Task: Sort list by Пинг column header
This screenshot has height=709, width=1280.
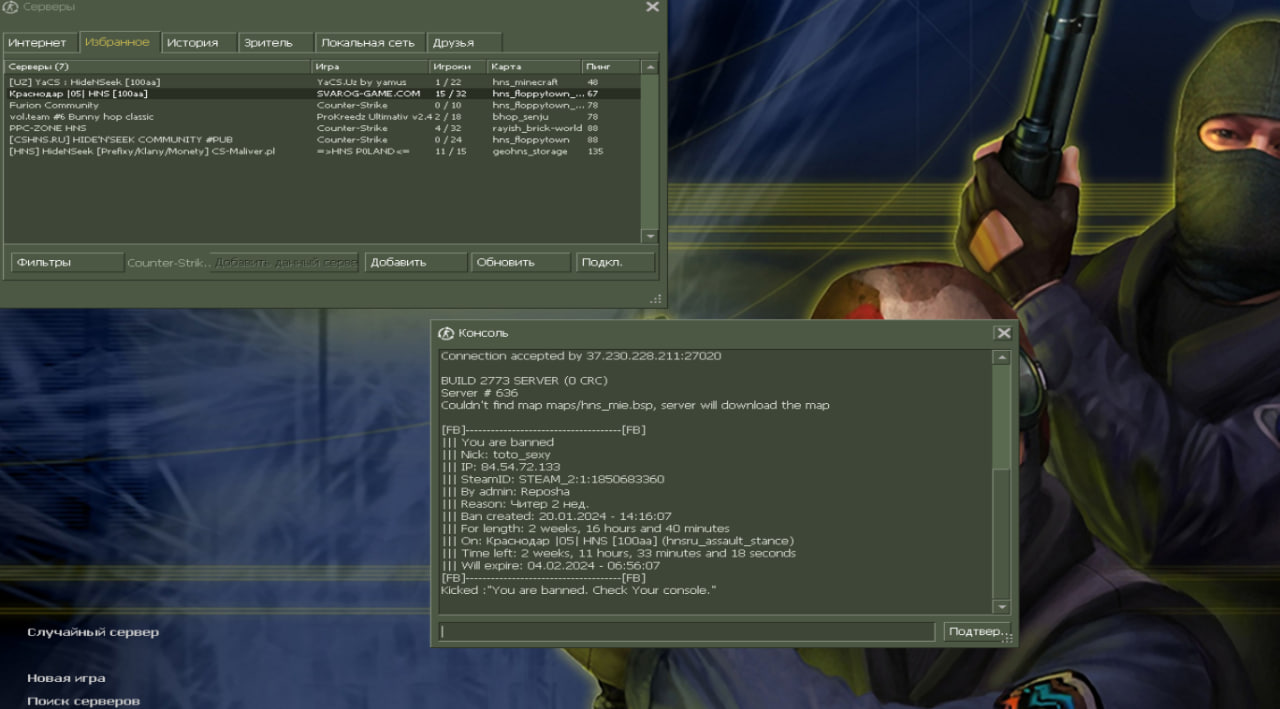Action: pyautogui.click(x=611, y=66)
